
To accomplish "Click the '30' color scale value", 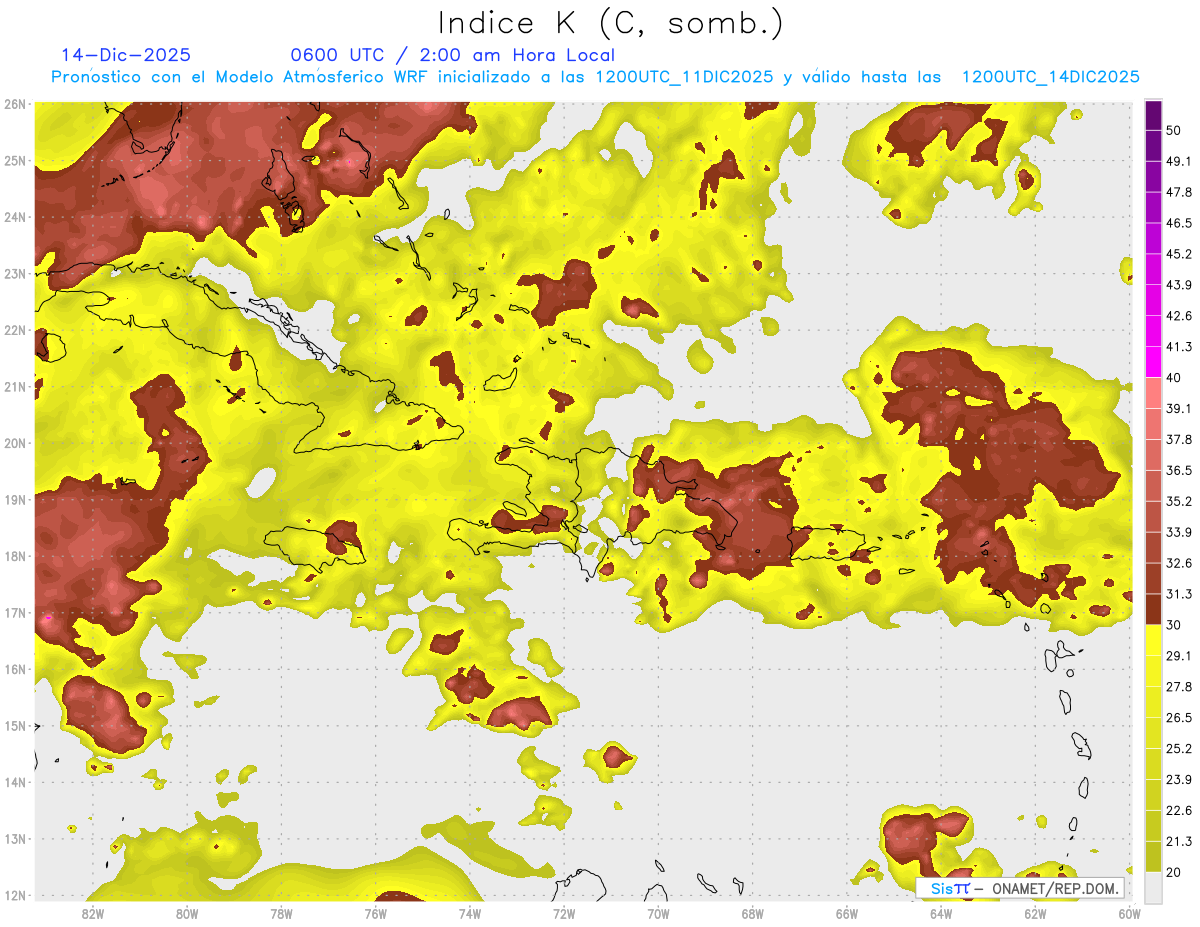I will coord(1174,625).
